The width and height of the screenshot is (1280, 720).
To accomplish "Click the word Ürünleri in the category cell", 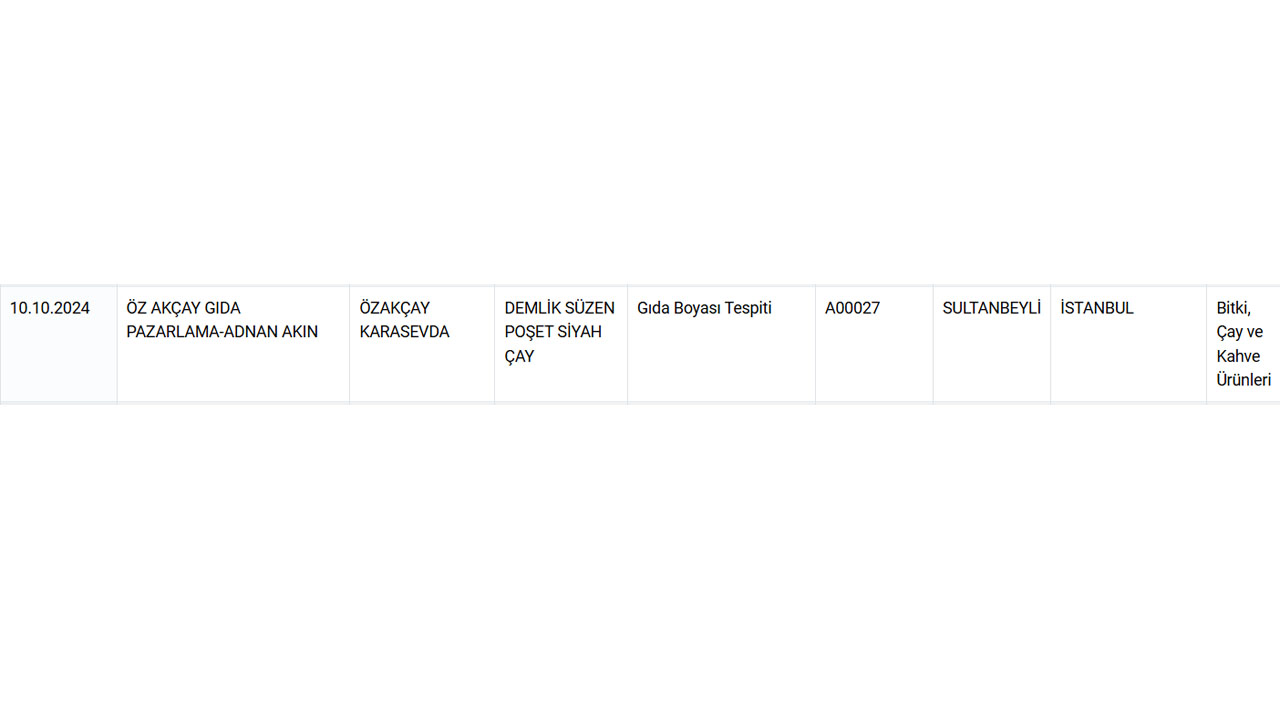I will 1243,380.
